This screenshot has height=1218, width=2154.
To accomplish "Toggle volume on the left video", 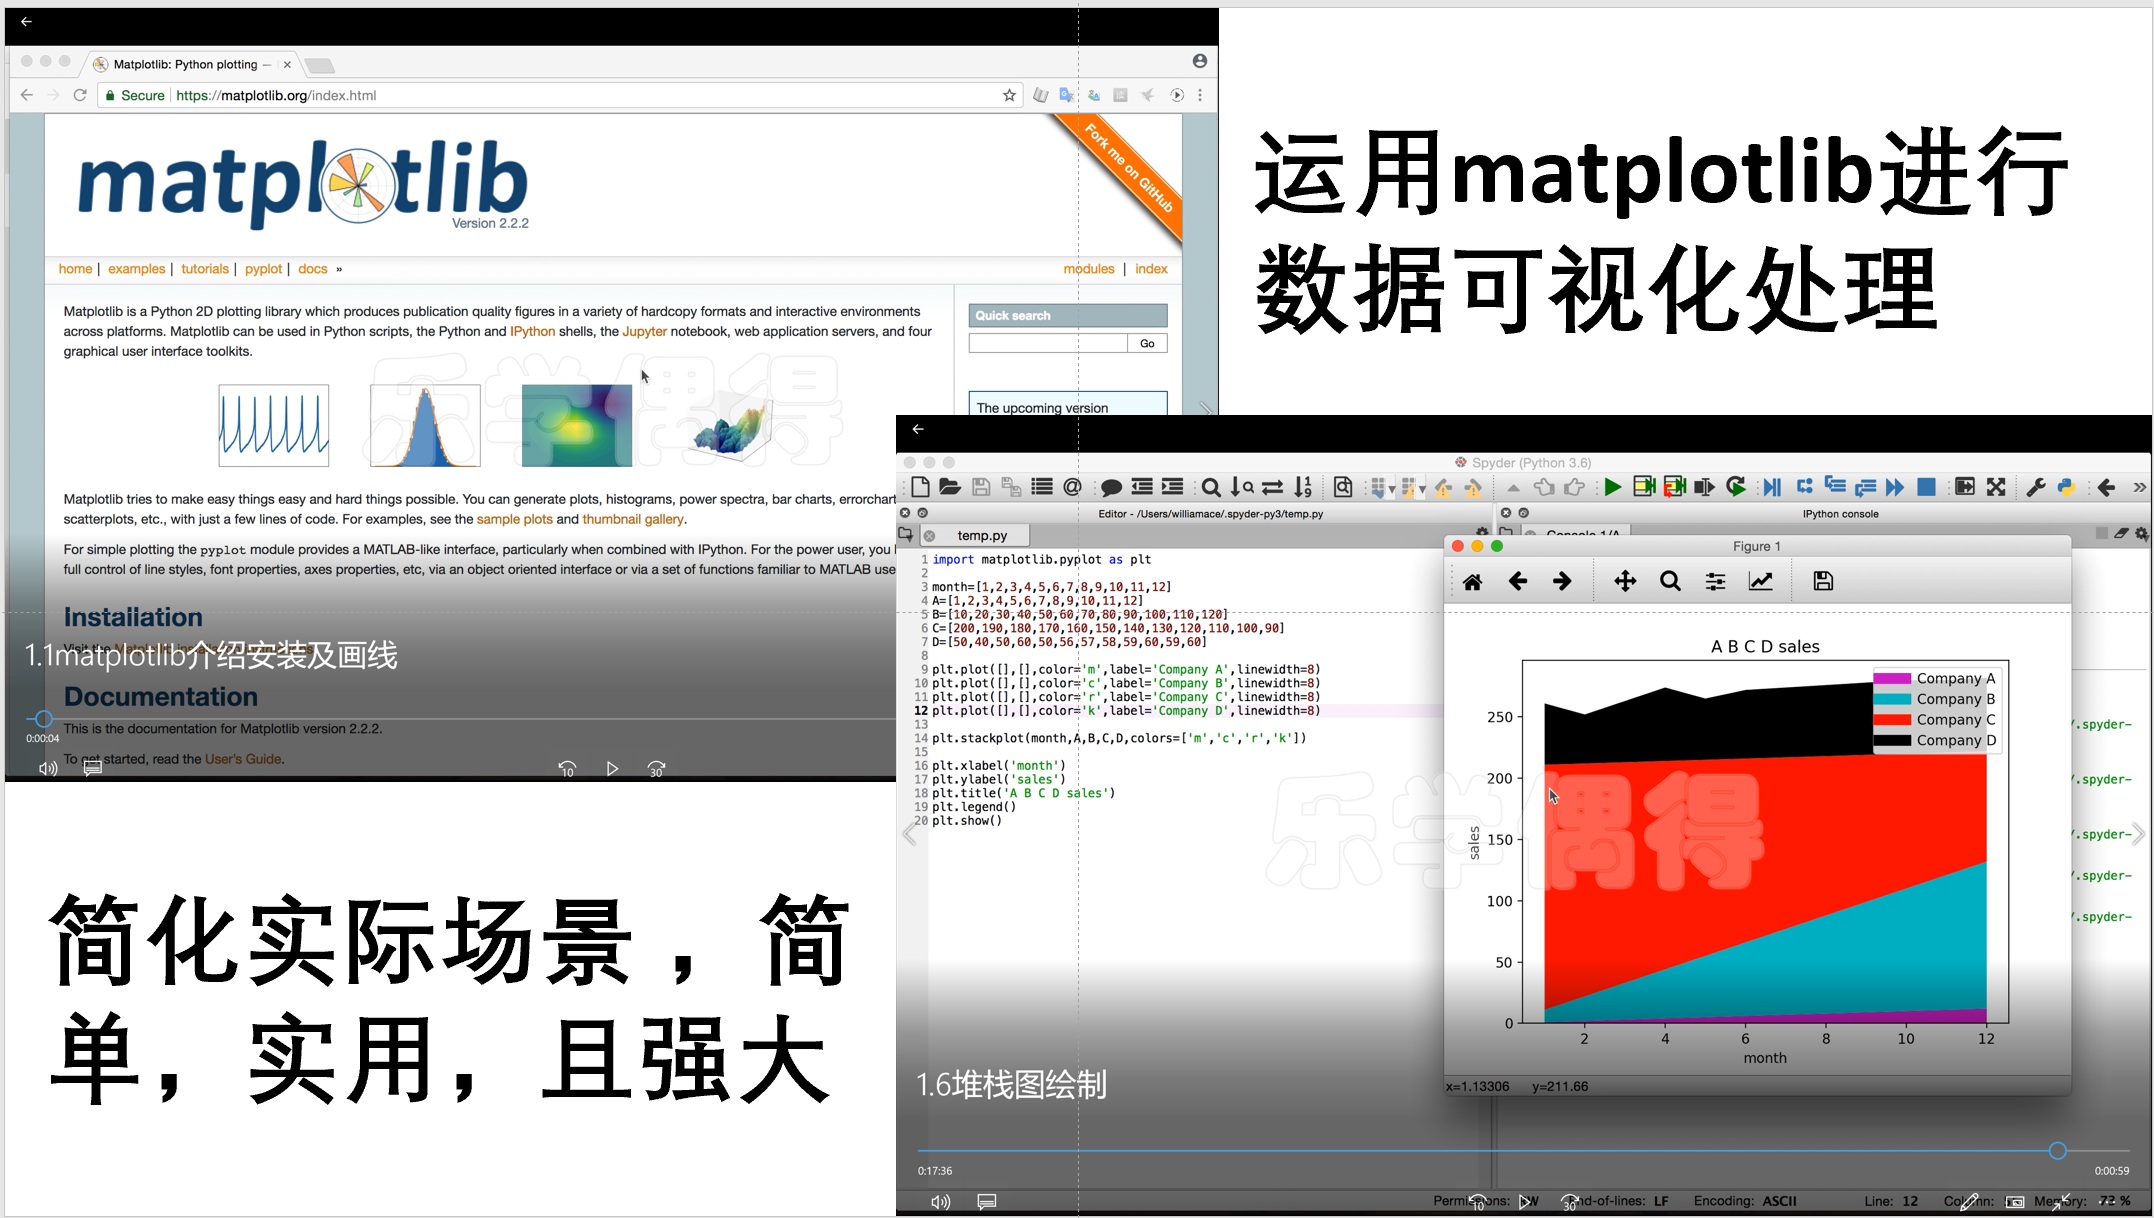I will pyautogui.click(x=47, y=768).
